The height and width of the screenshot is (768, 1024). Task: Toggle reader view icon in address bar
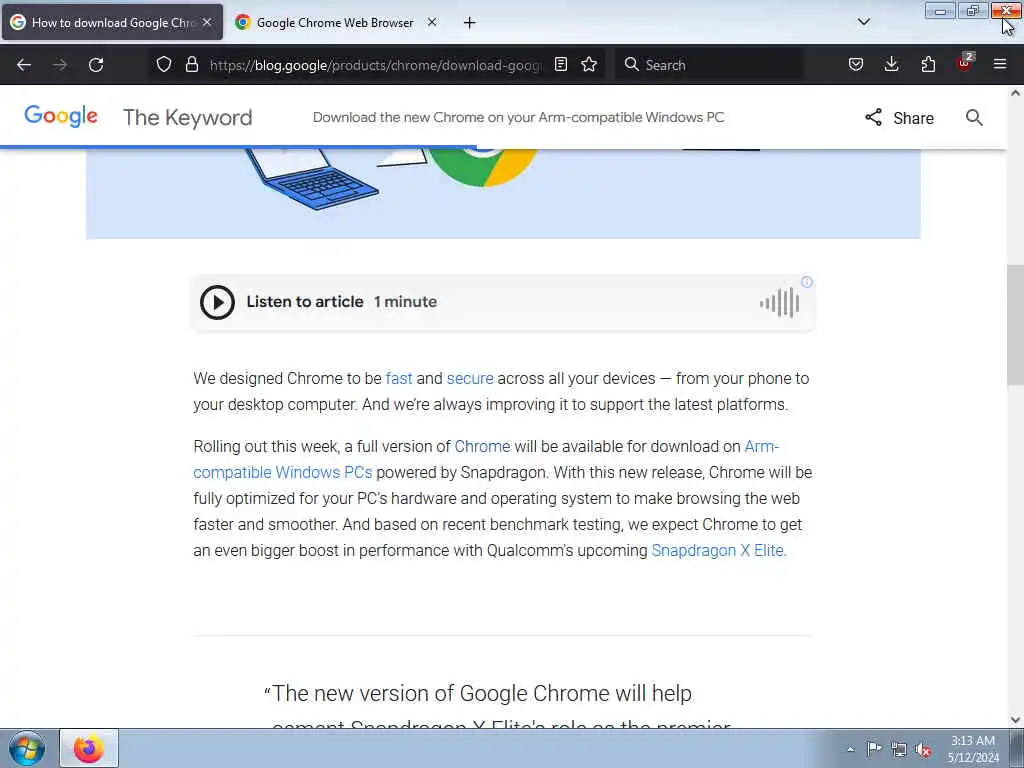[x=560, y=64]
